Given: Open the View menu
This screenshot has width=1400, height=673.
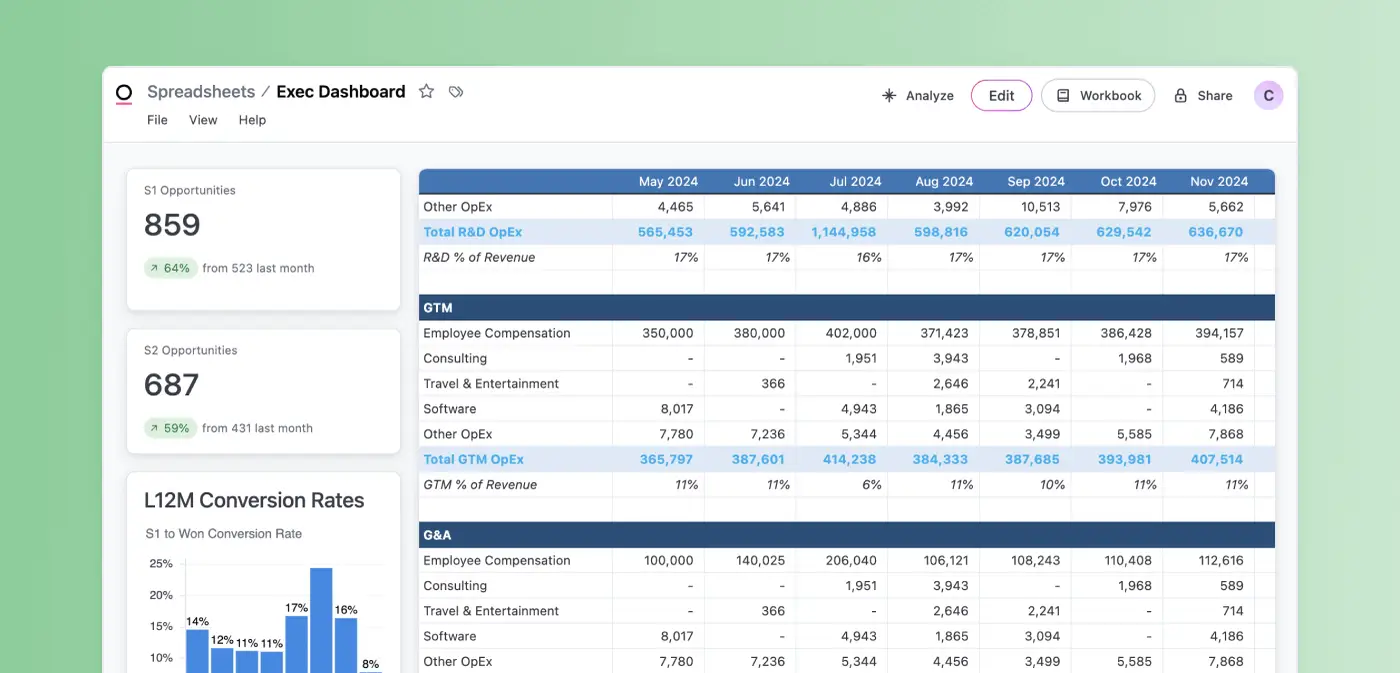Looking at the screenshot, I should [x=203, y=120].
